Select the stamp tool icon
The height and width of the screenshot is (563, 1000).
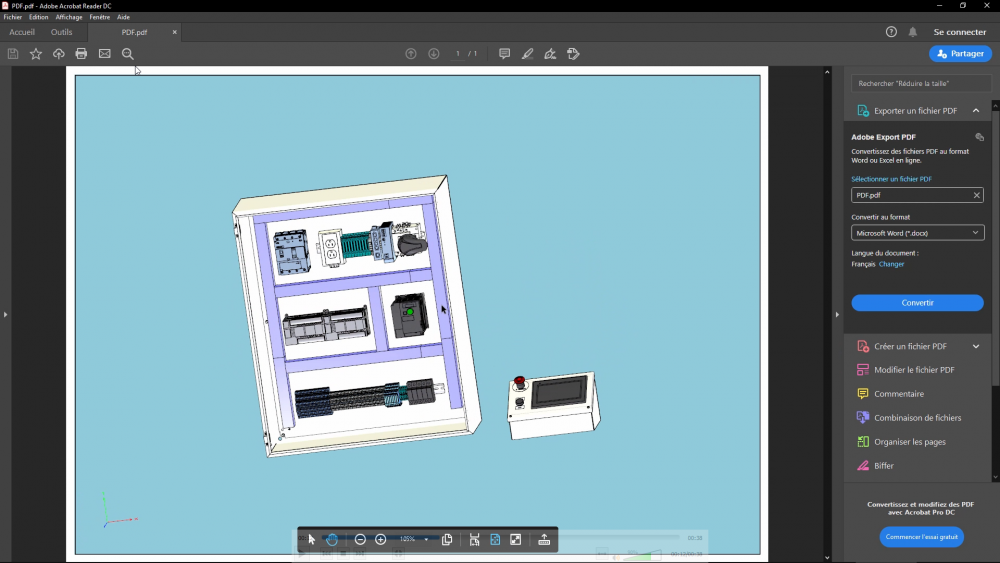click(573, 54)
